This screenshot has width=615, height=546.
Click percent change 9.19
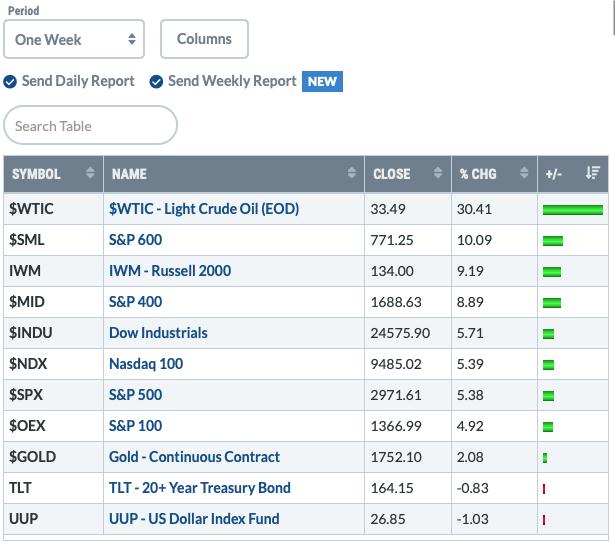[x=470, y=271]
